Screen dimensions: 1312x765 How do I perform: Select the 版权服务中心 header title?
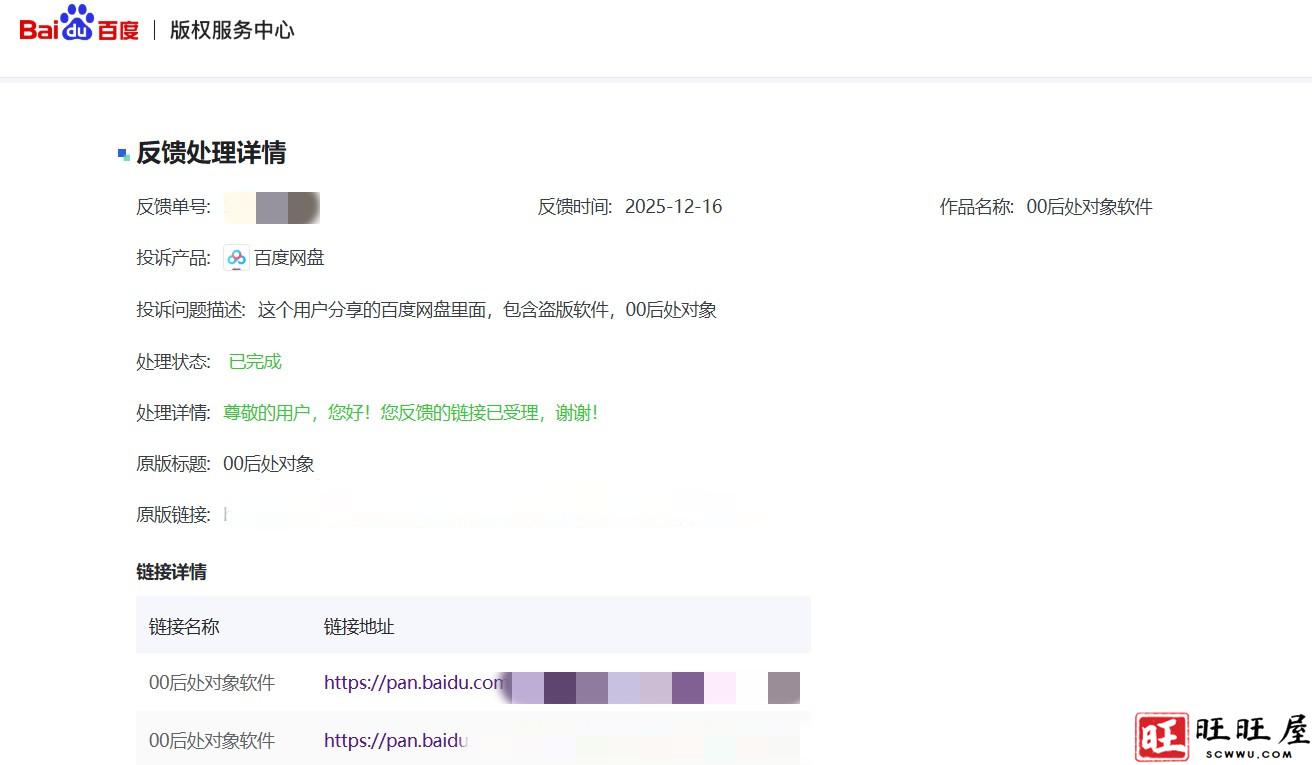click(231, 30)
